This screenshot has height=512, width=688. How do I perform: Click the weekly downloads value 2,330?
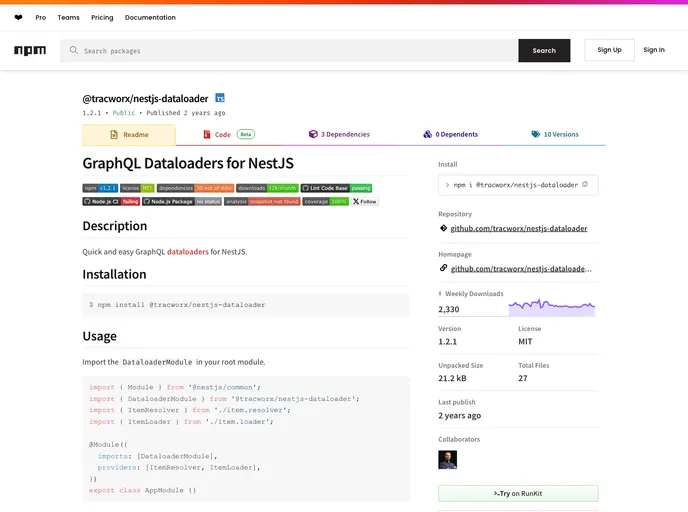point(449,309)
